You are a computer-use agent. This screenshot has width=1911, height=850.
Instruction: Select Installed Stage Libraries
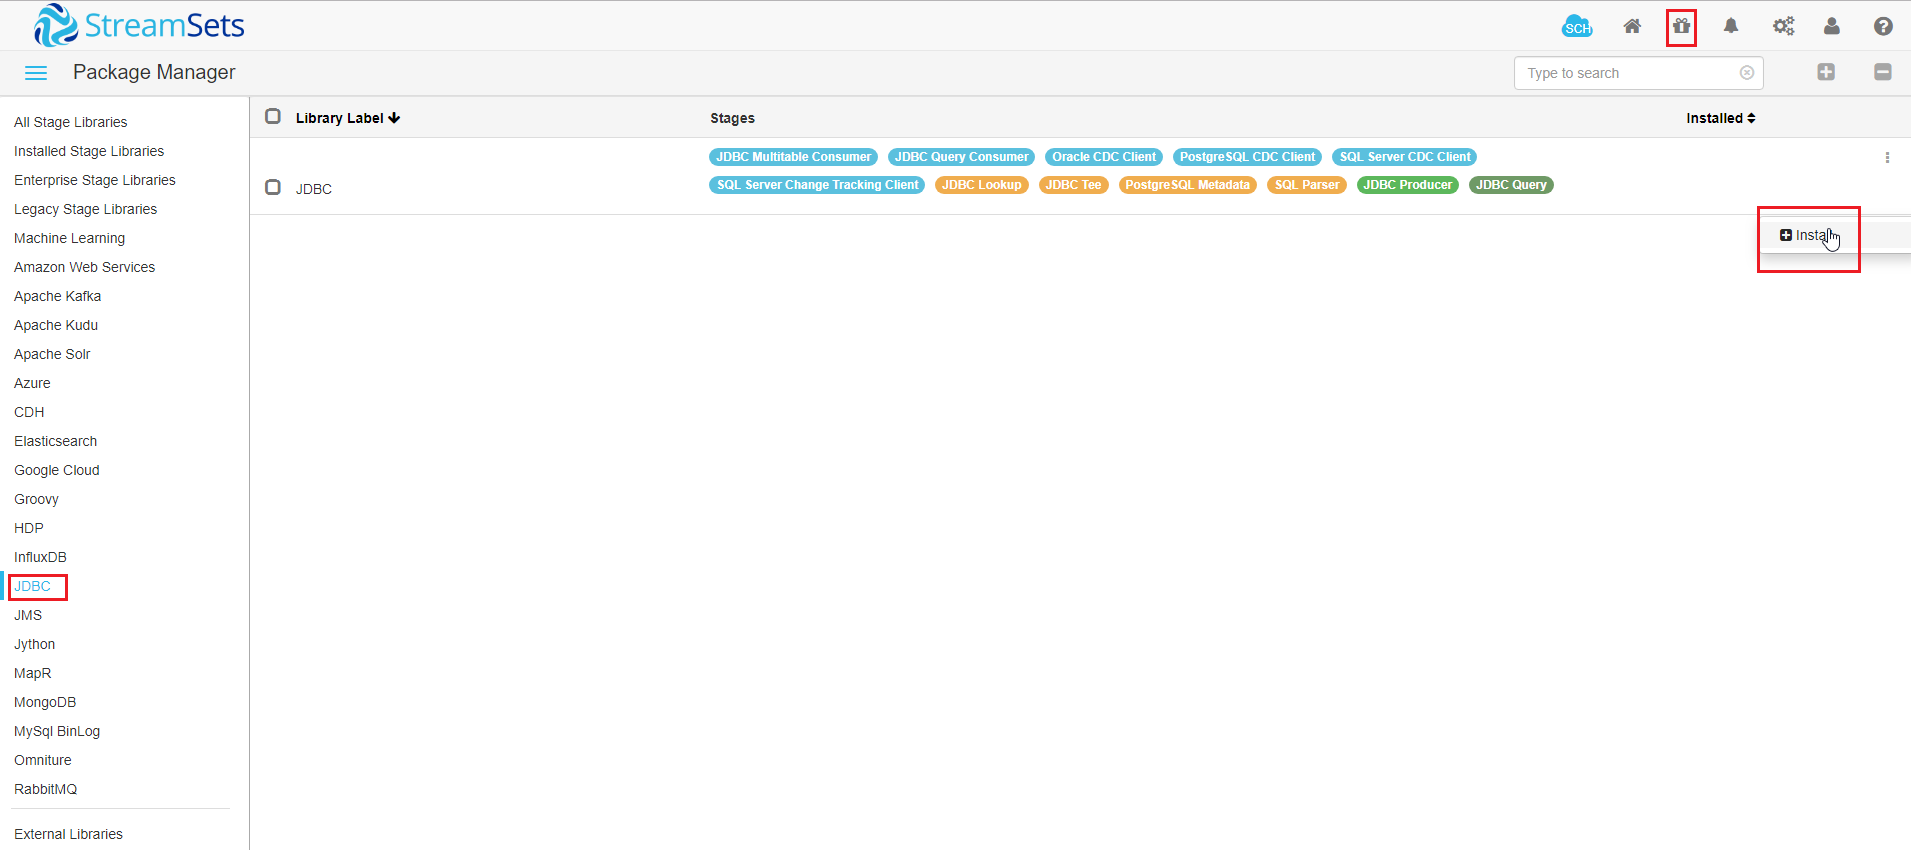click(89, 151)
